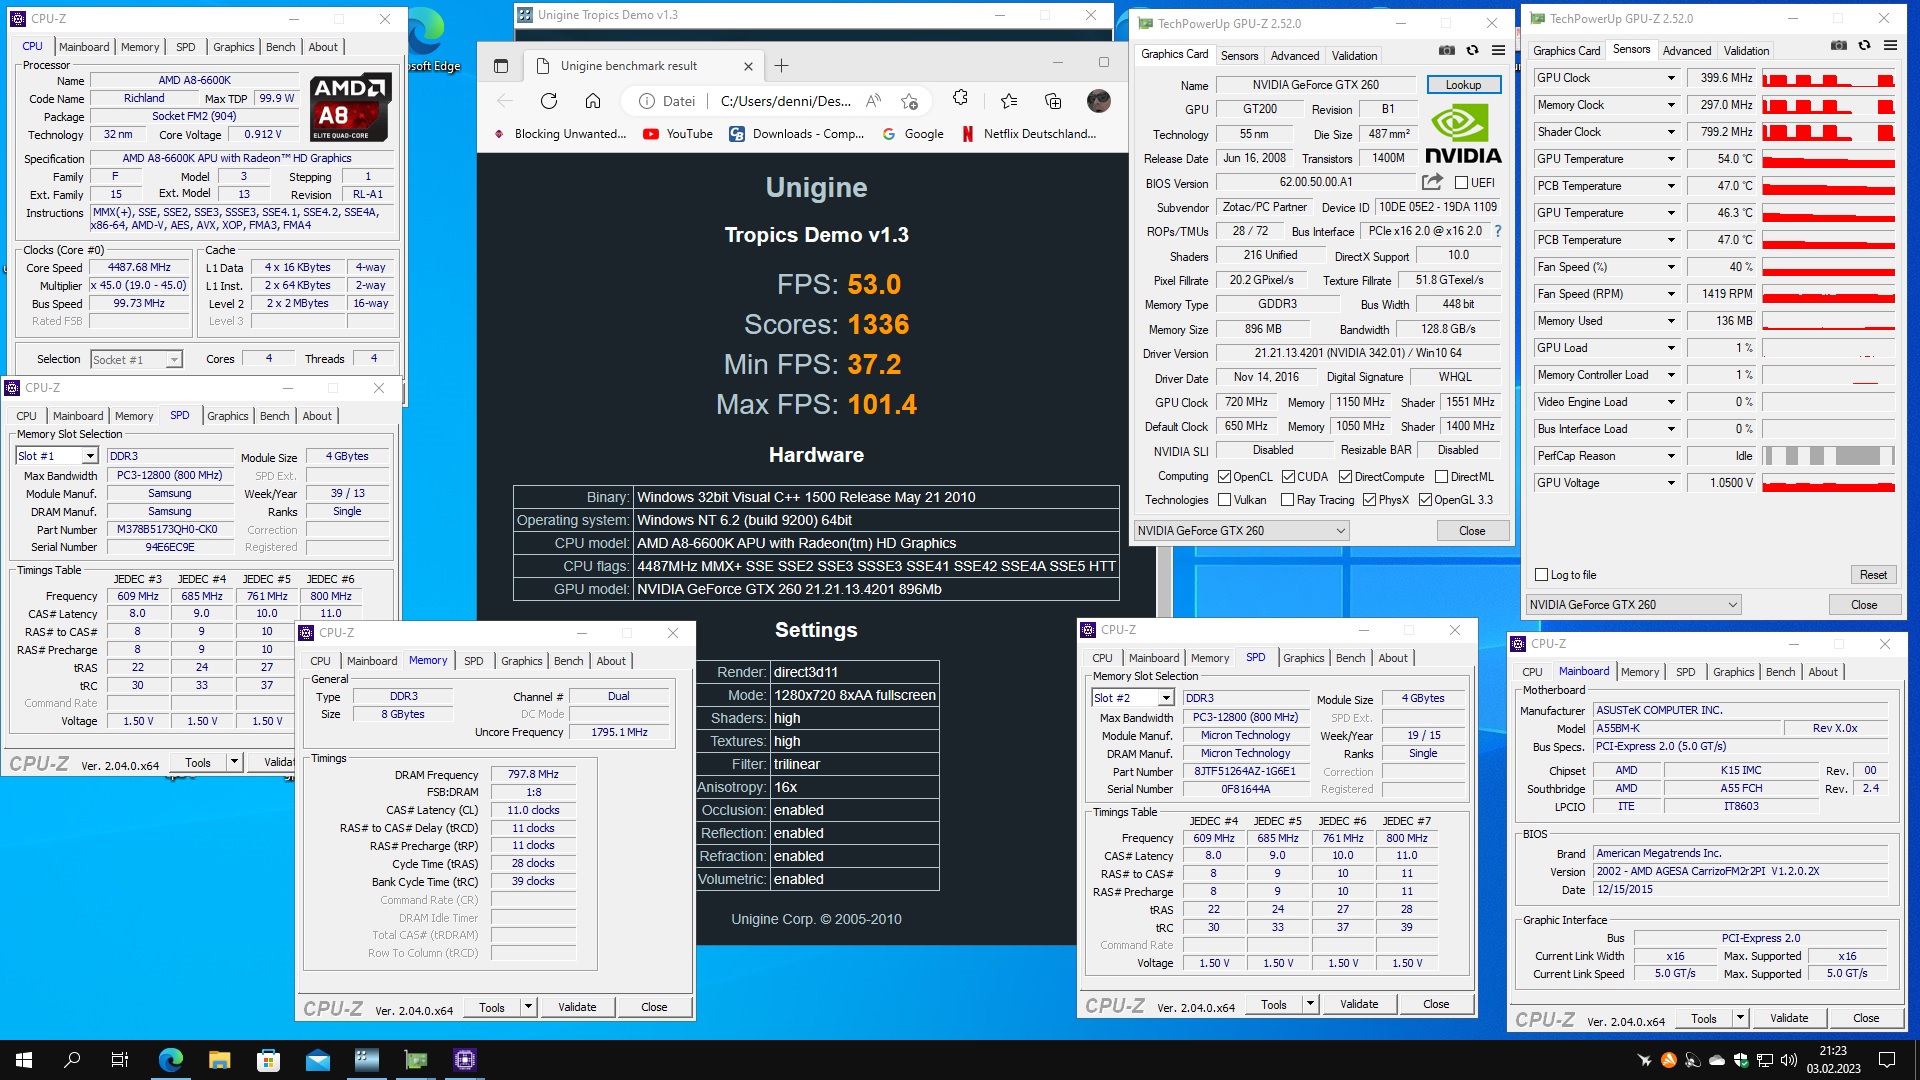Click the Edge tab actions icon

click(501, 66)
